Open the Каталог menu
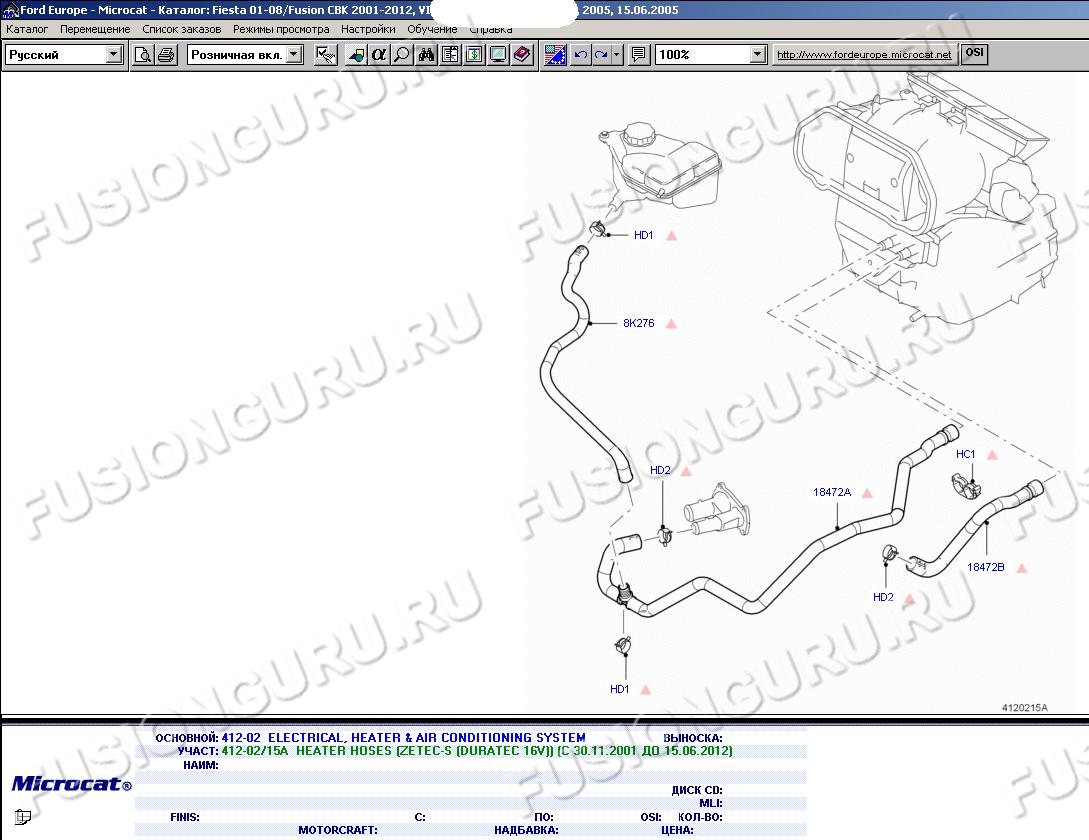Image resolution: width=1089 pixels, height=840 pixels. pyautogui.click(x=27, y=29)
